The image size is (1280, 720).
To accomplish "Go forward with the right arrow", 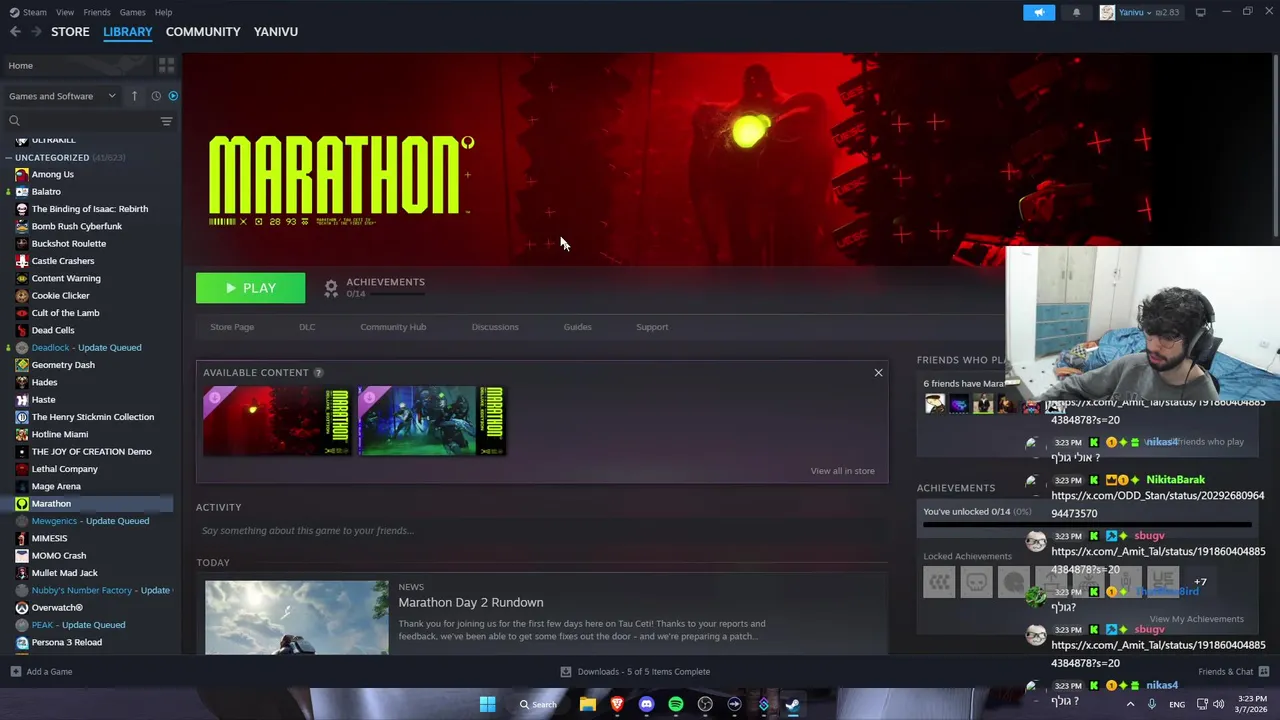I will (x=36, y=31).
